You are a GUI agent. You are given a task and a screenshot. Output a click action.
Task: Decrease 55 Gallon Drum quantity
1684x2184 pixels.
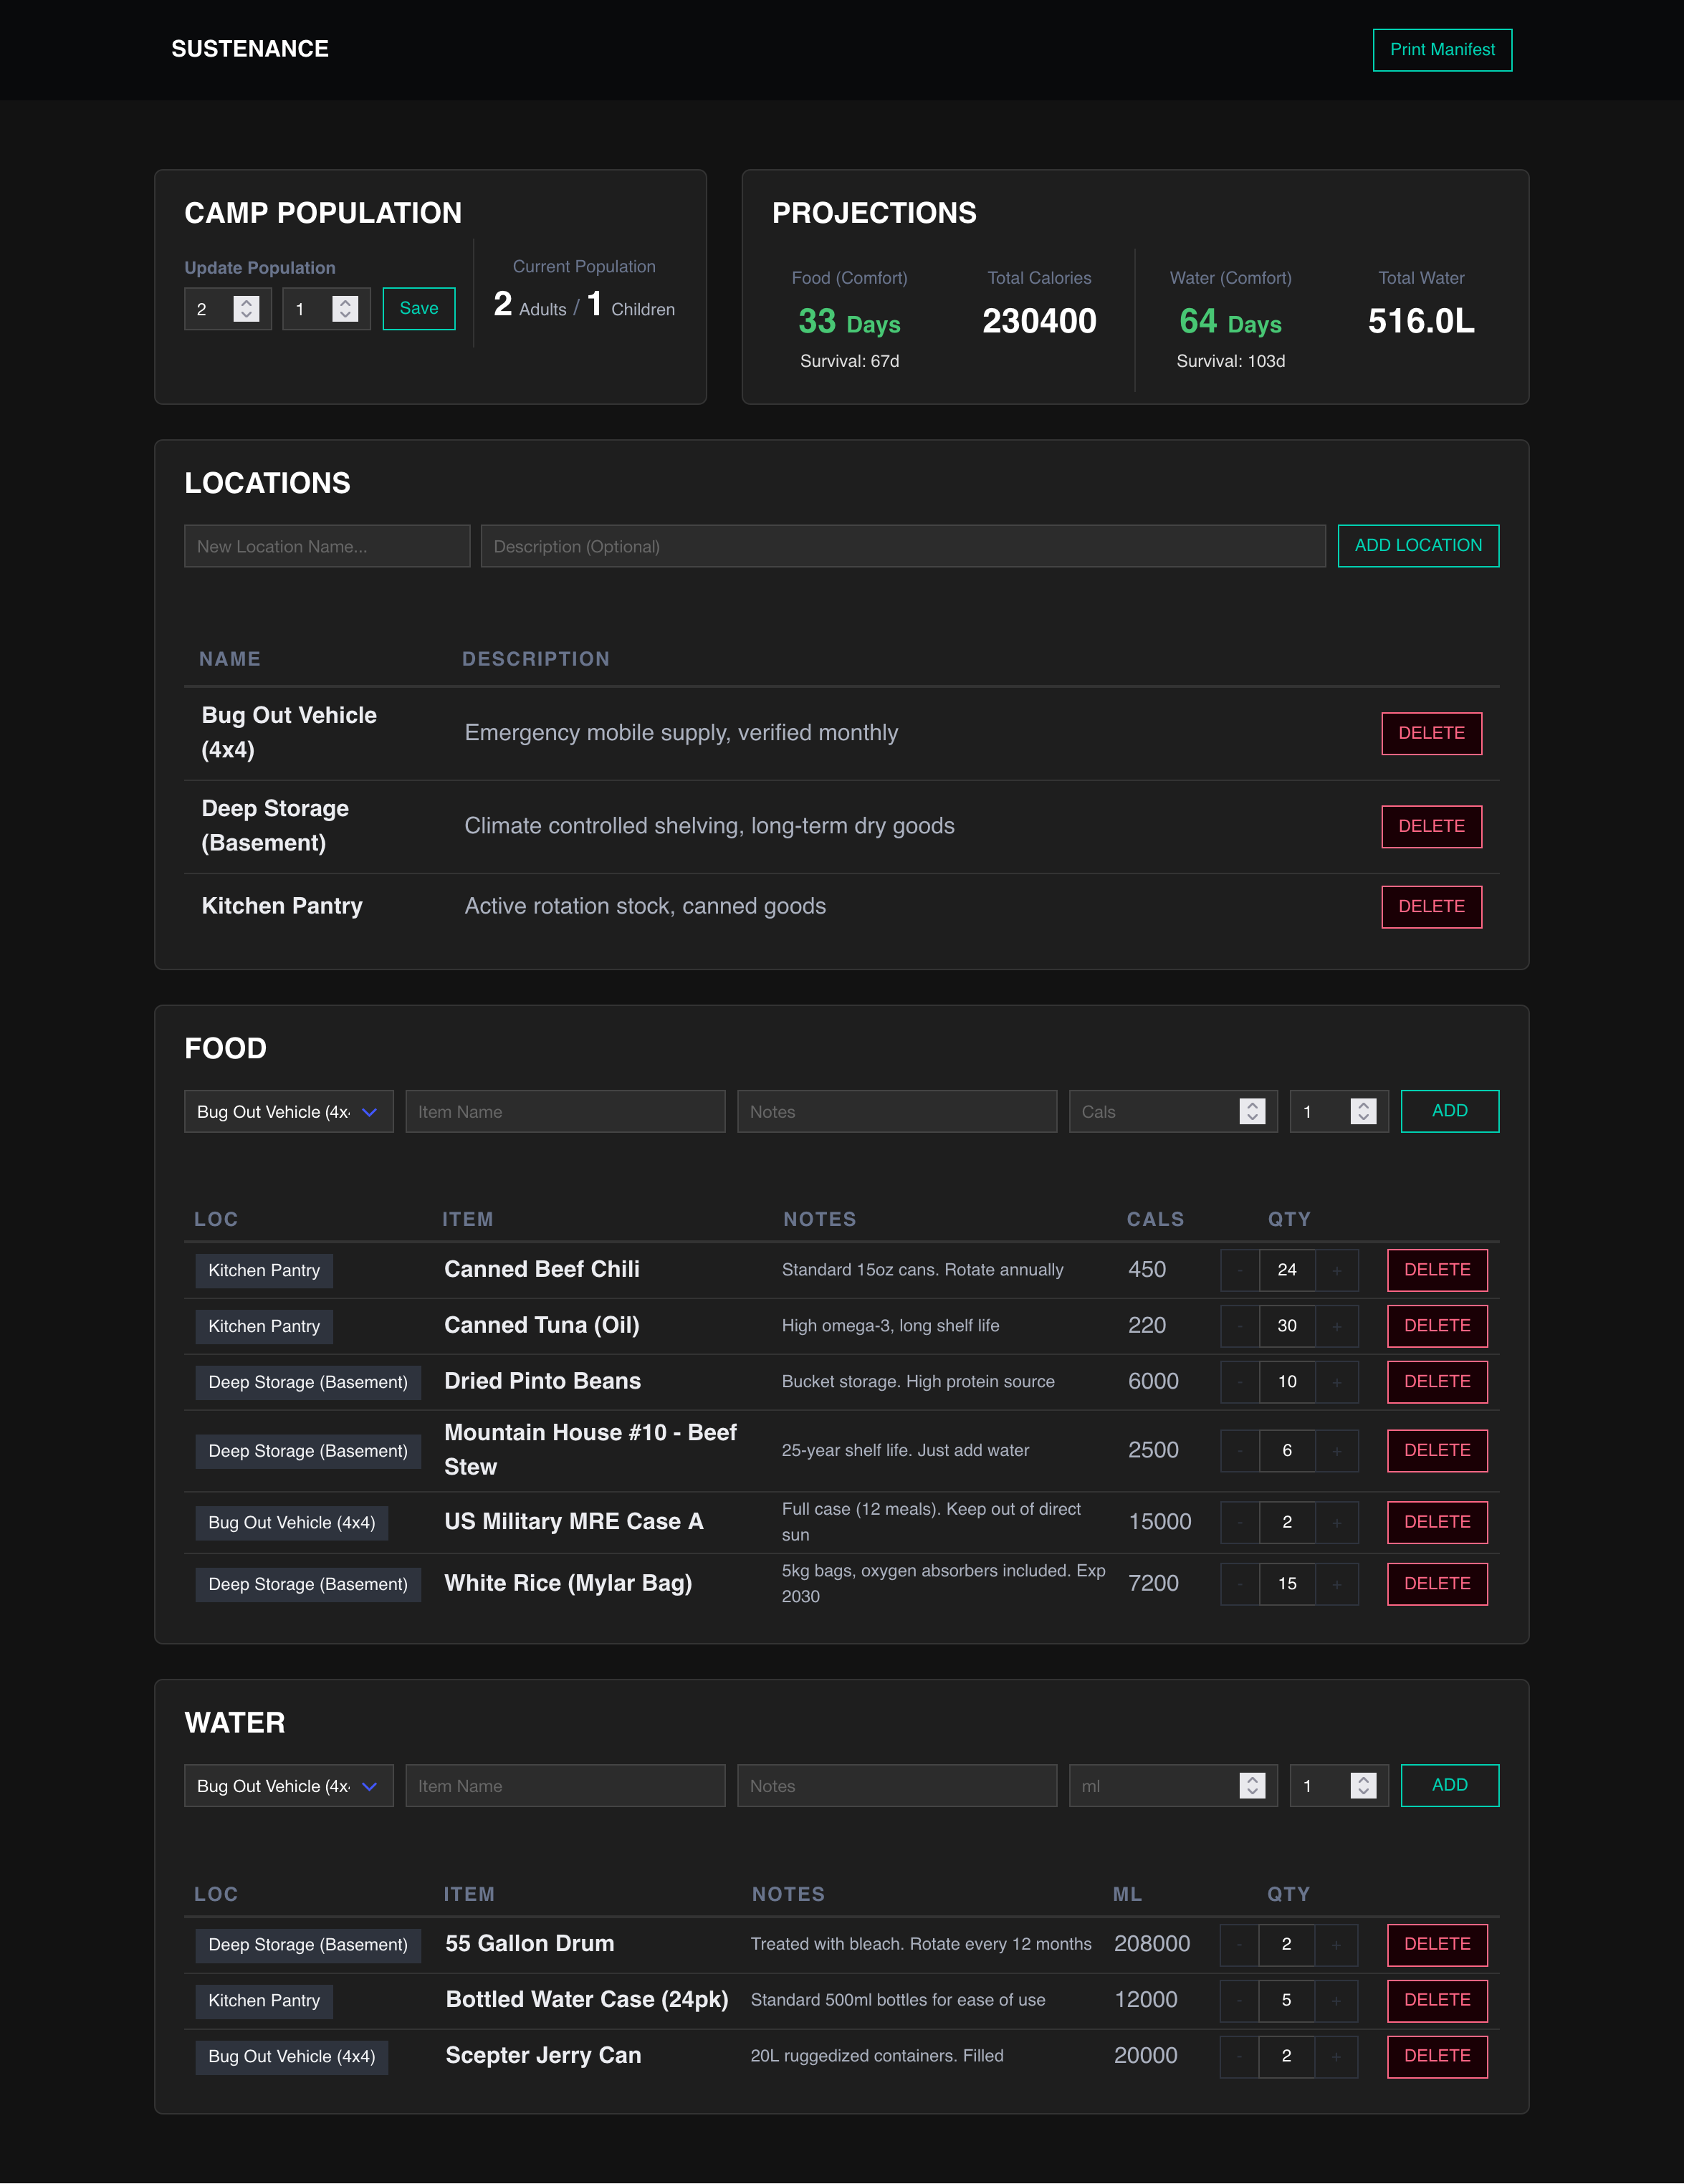click(1238, 1945)
